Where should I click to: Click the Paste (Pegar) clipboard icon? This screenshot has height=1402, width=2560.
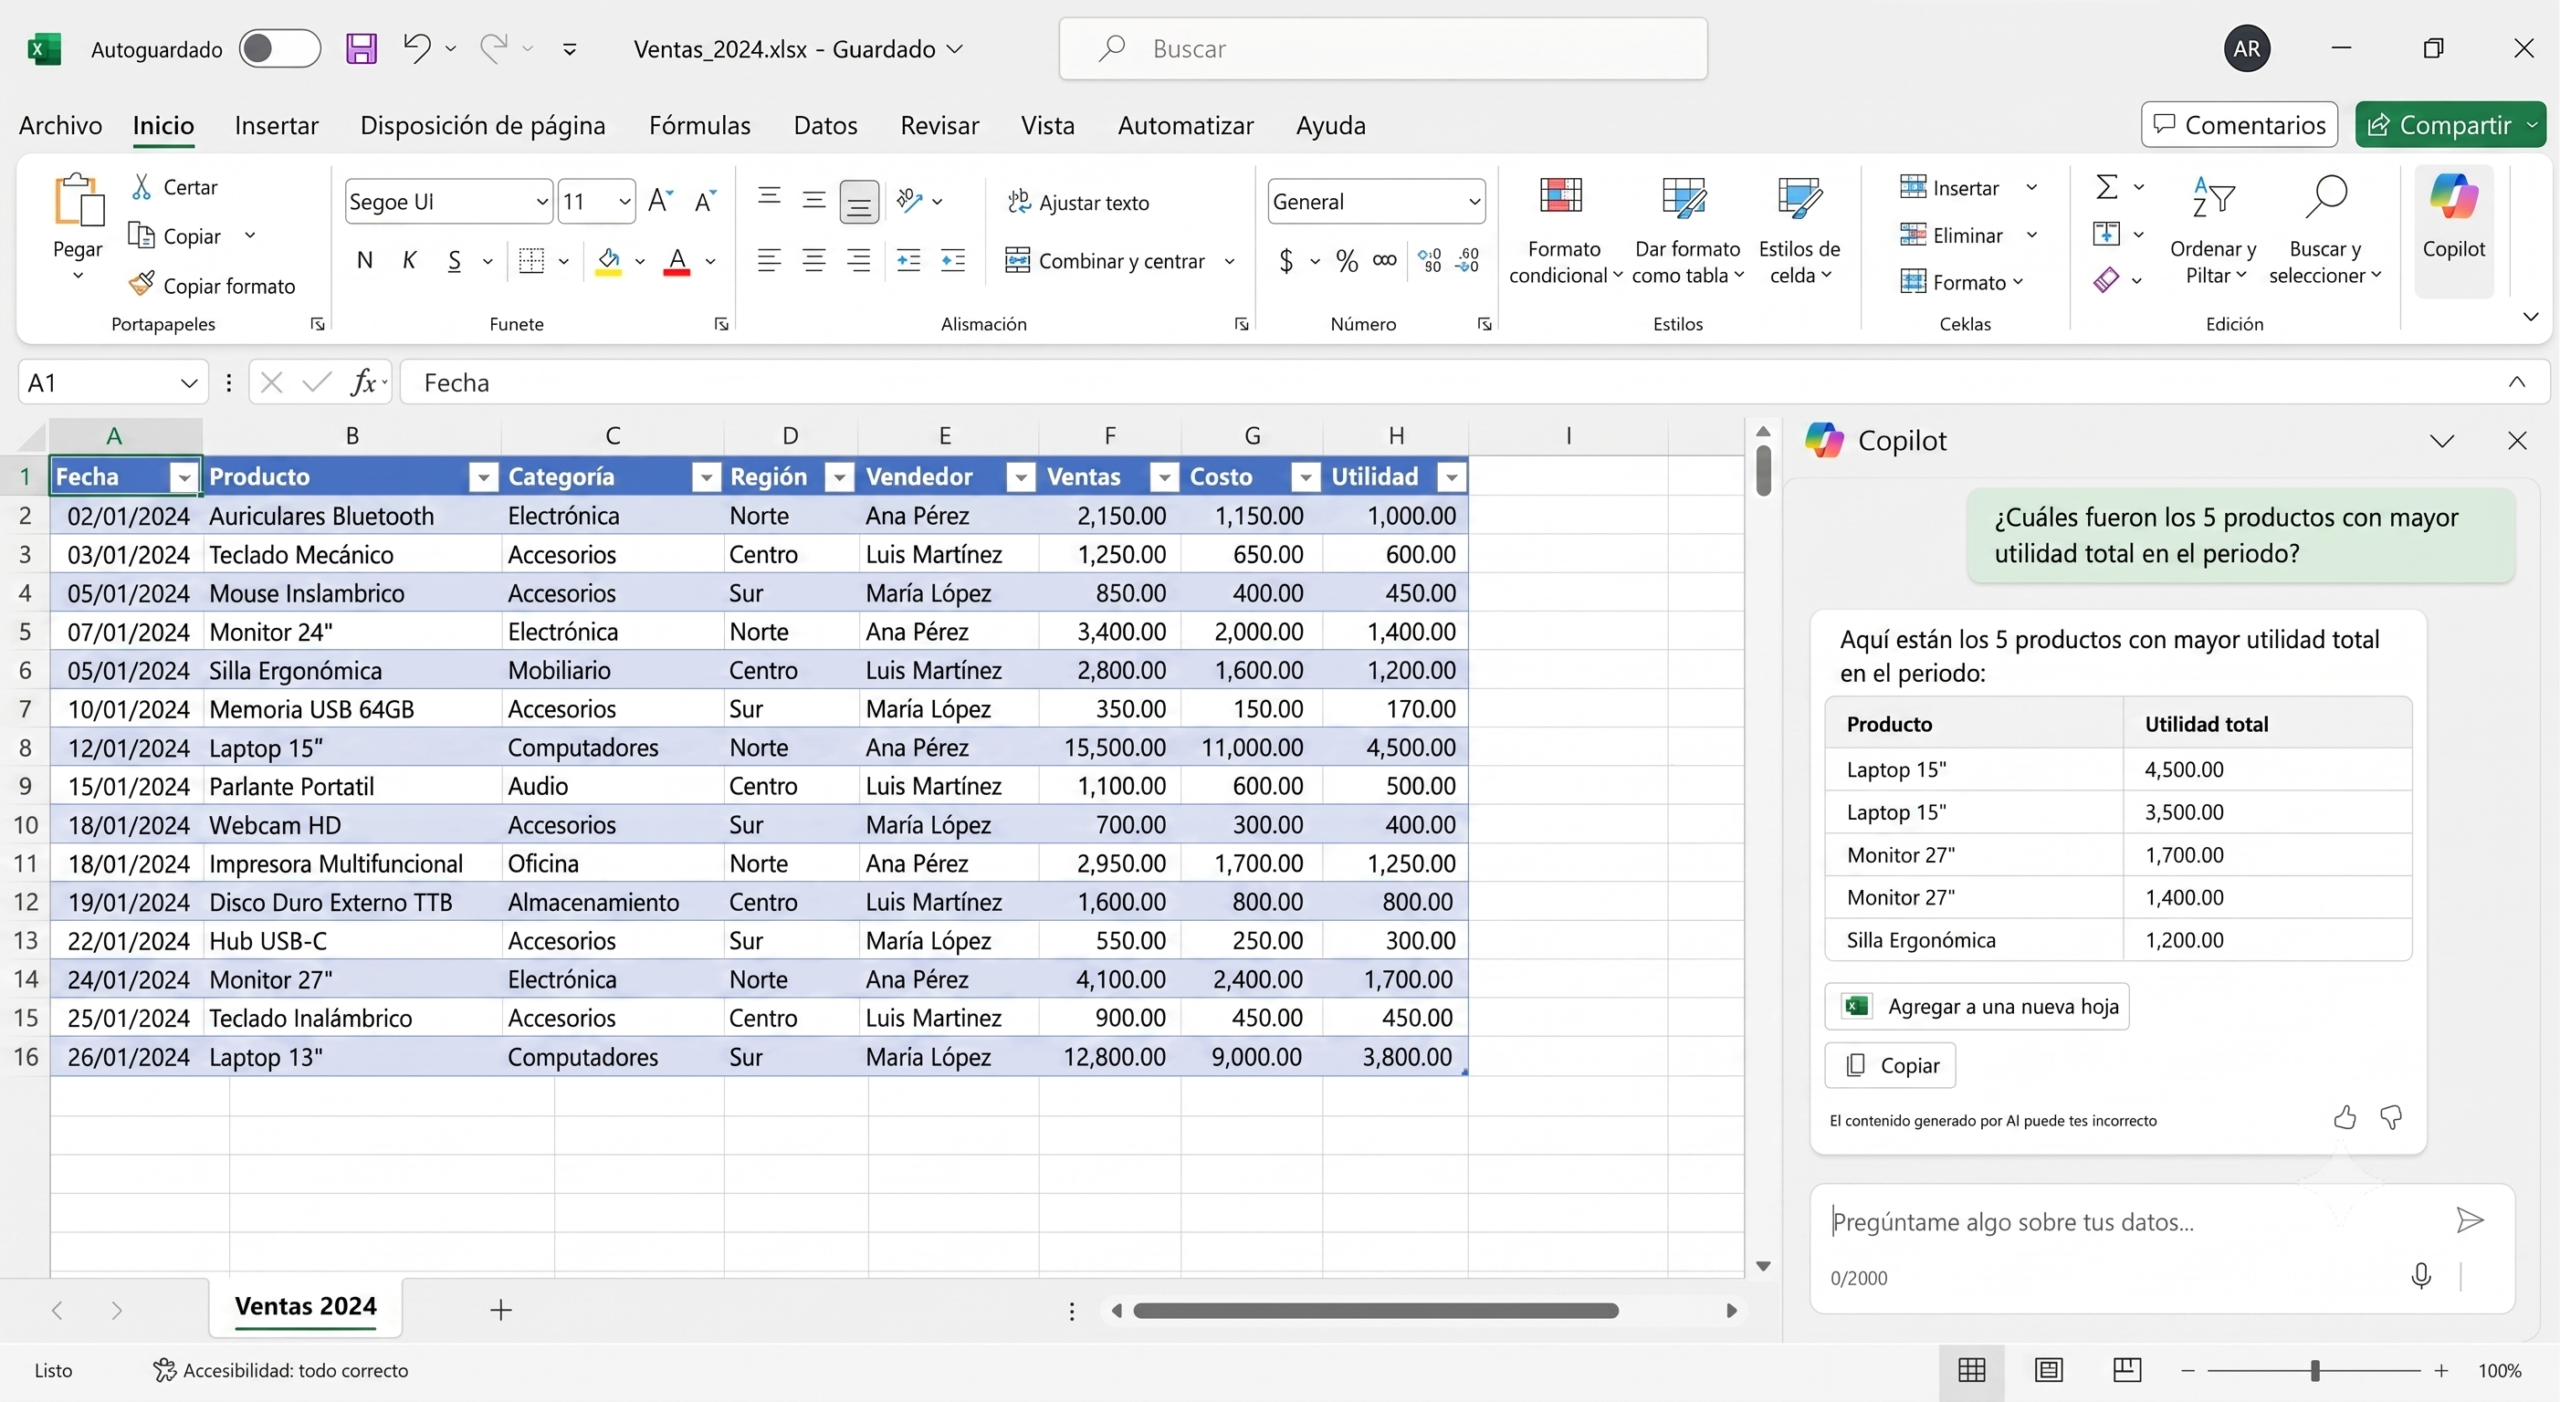tap(78, 200)
